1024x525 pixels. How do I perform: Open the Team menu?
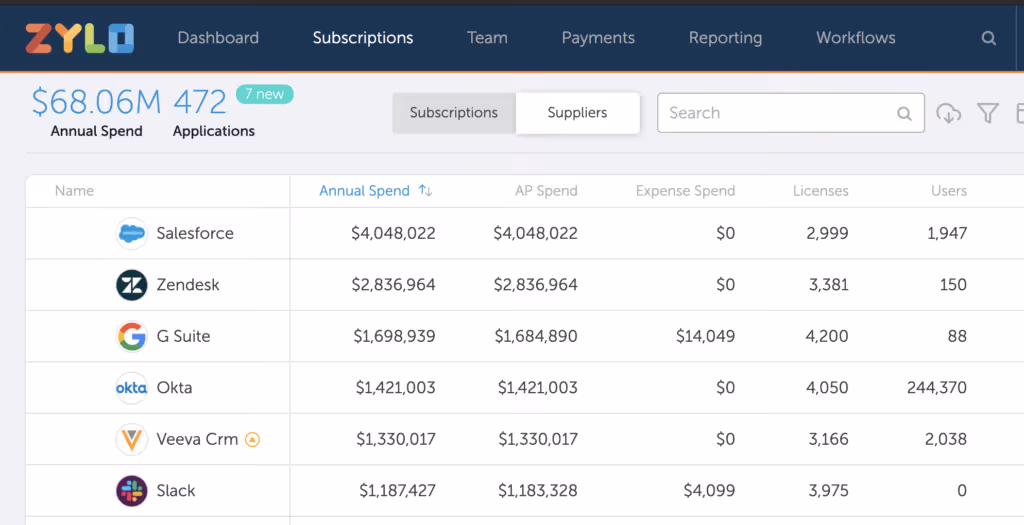(x=487, y=38)
